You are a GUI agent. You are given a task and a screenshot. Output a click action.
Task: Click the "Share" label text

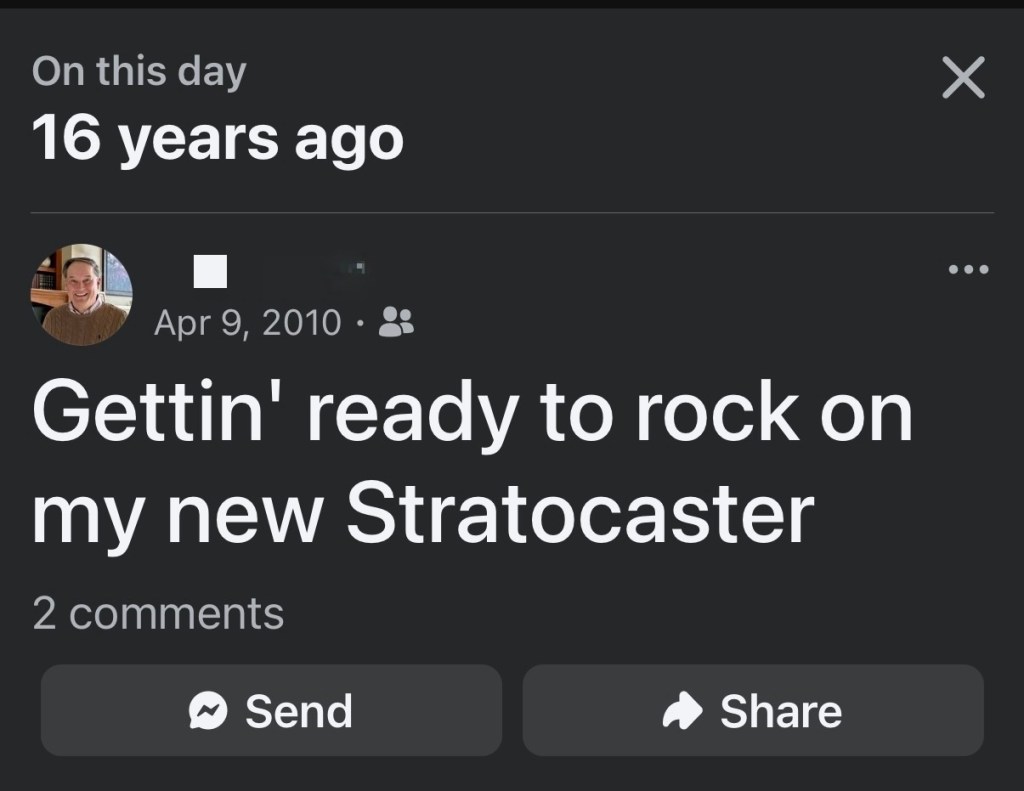781,712
